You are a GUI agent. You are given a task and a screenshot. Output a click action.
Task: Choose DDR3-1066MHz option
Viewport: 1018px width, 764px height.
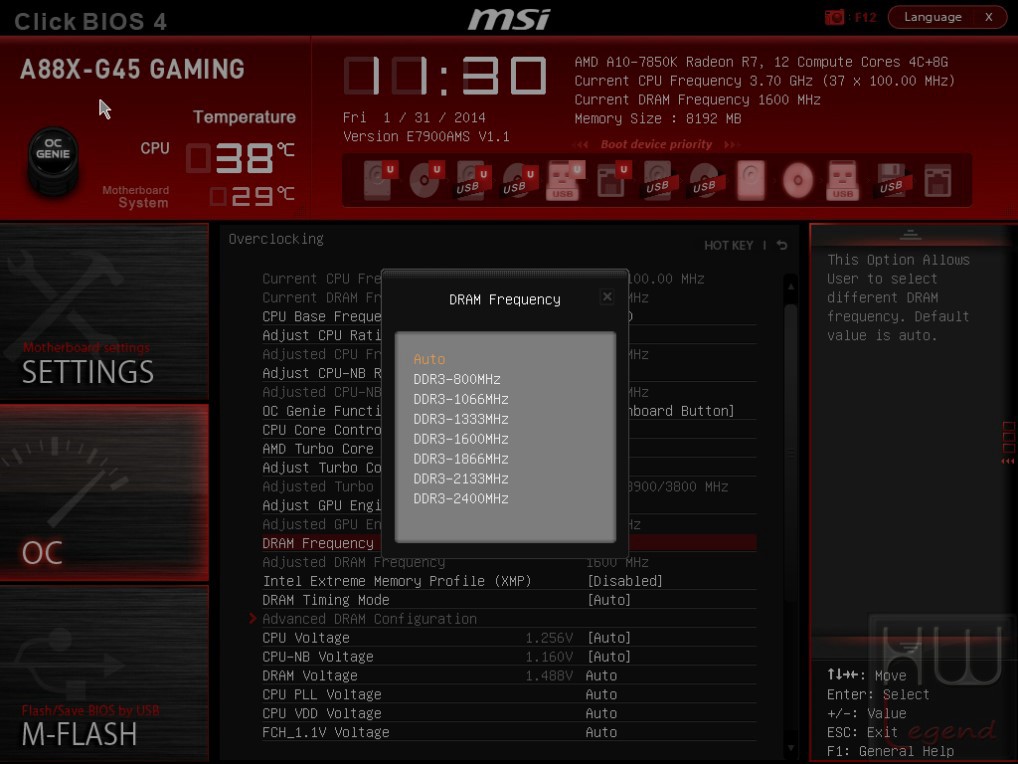(461, 399)
